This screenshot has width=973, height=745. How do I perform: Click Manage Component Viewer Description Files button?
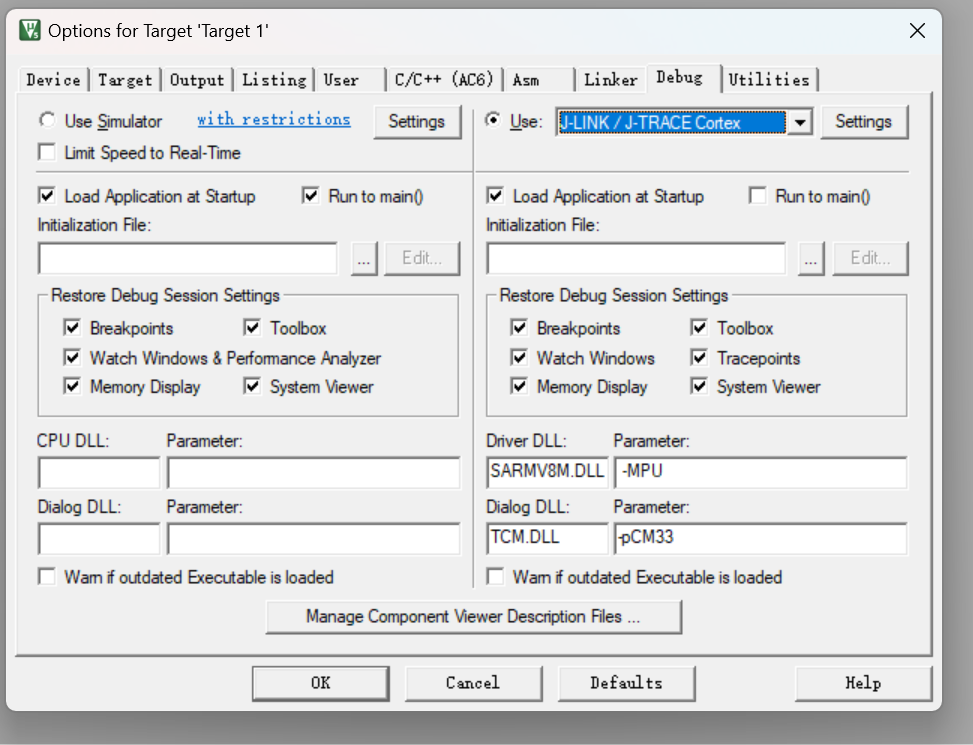[x=473, y=617]
